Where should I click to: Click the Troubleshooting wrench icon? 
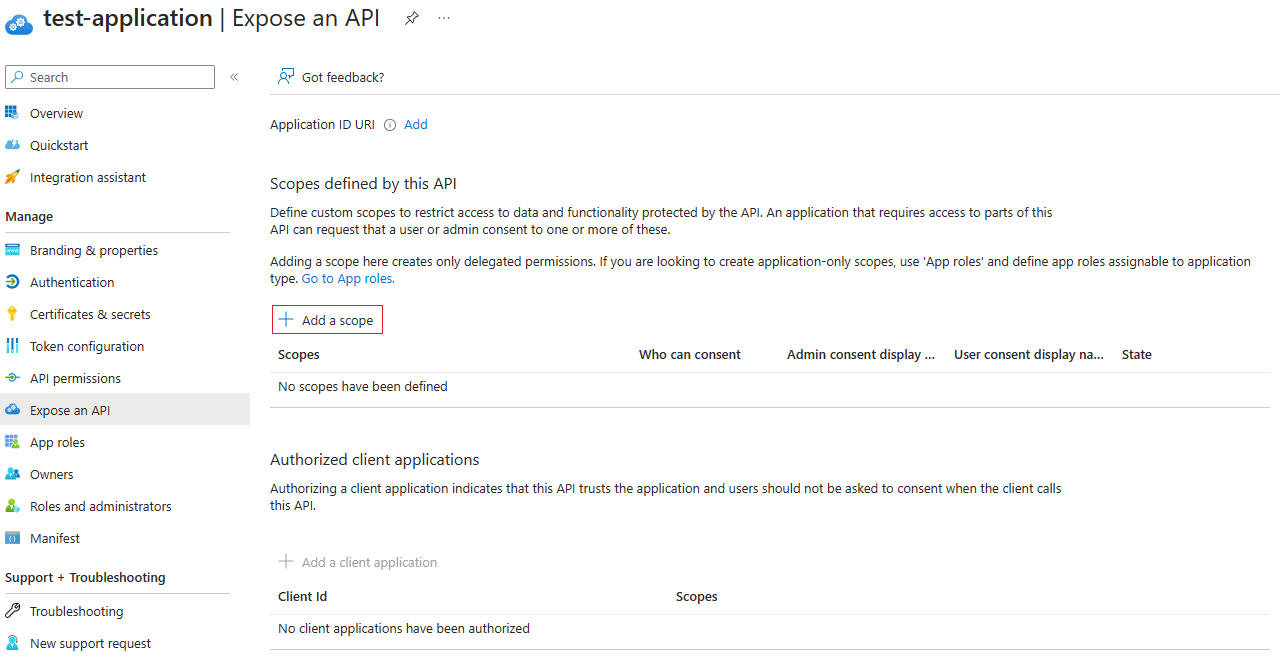12,611
